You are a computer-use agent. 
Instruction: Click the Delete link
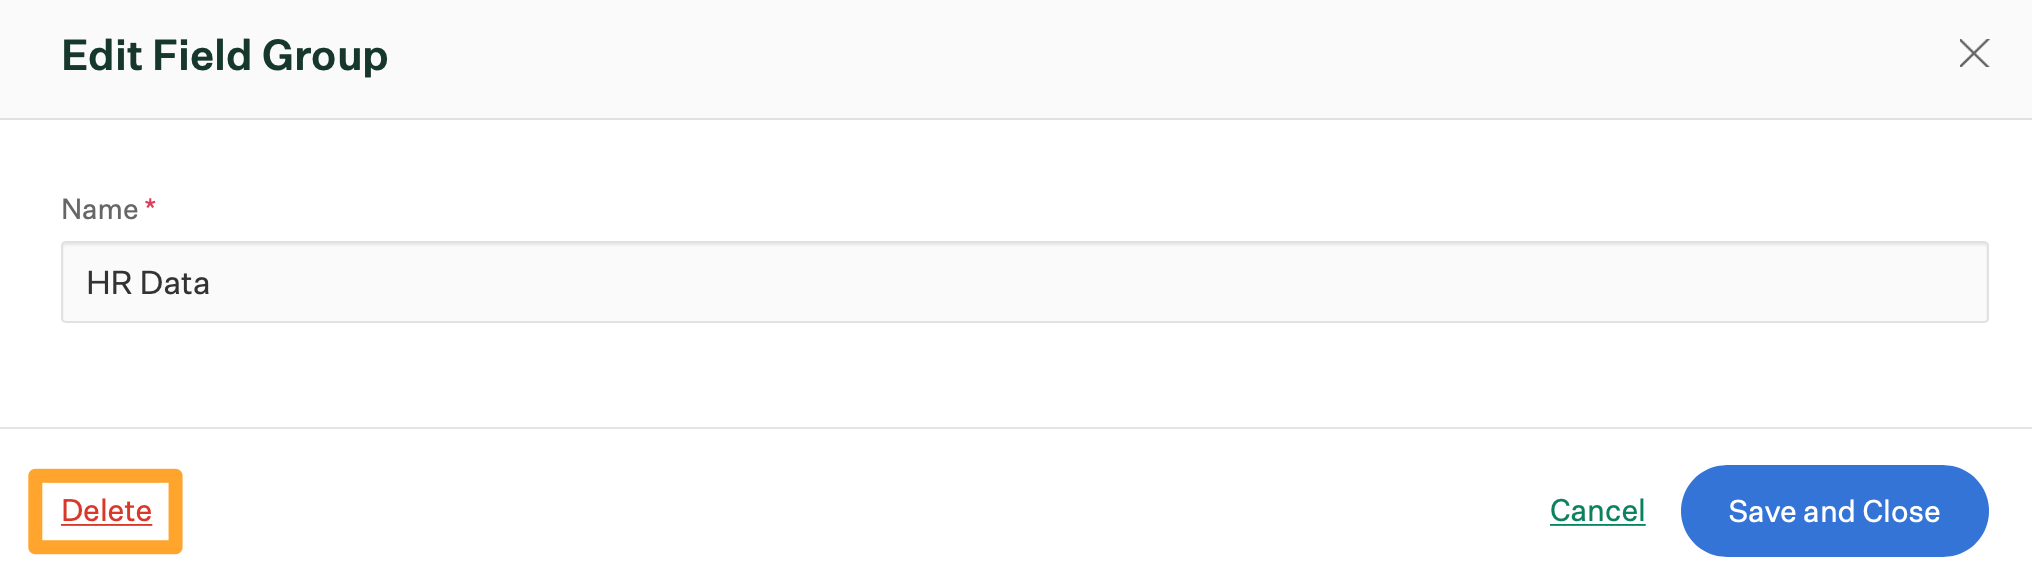106,511
